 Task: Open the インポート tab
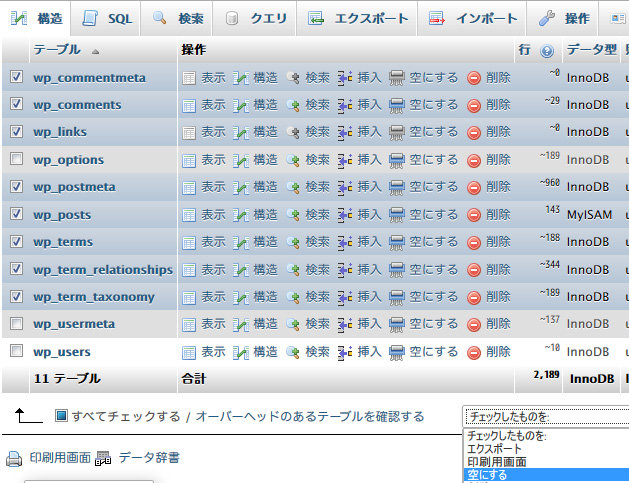474,18
